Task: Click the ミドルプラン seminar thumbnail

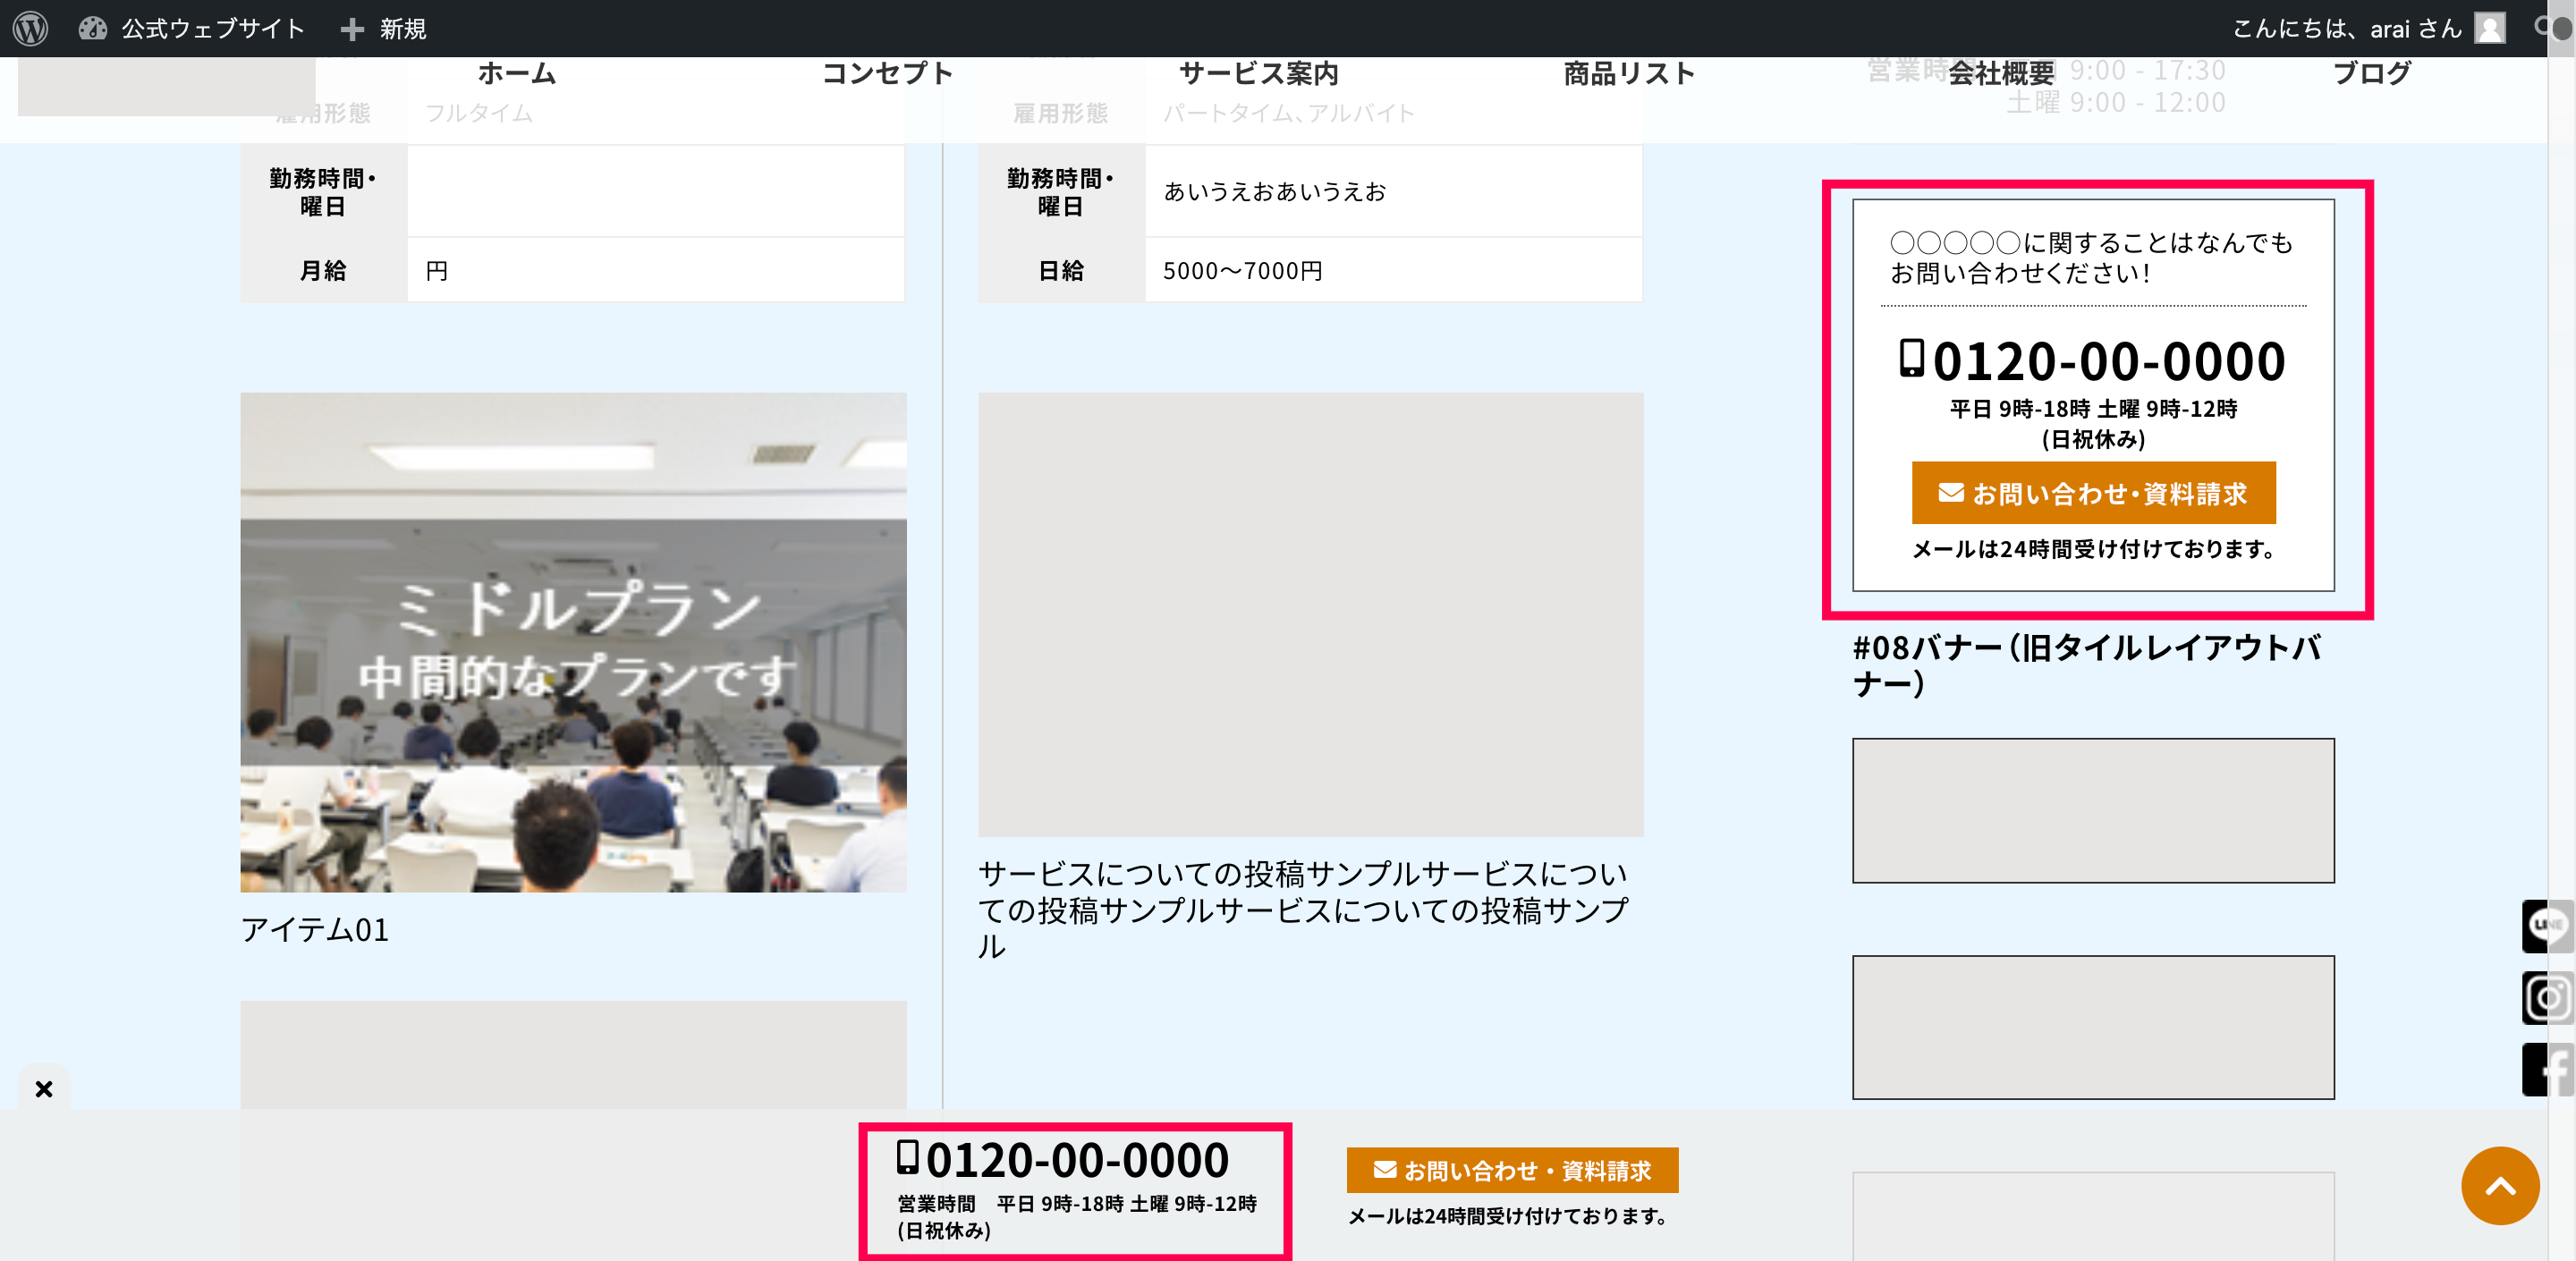Action: coord(573,641)
